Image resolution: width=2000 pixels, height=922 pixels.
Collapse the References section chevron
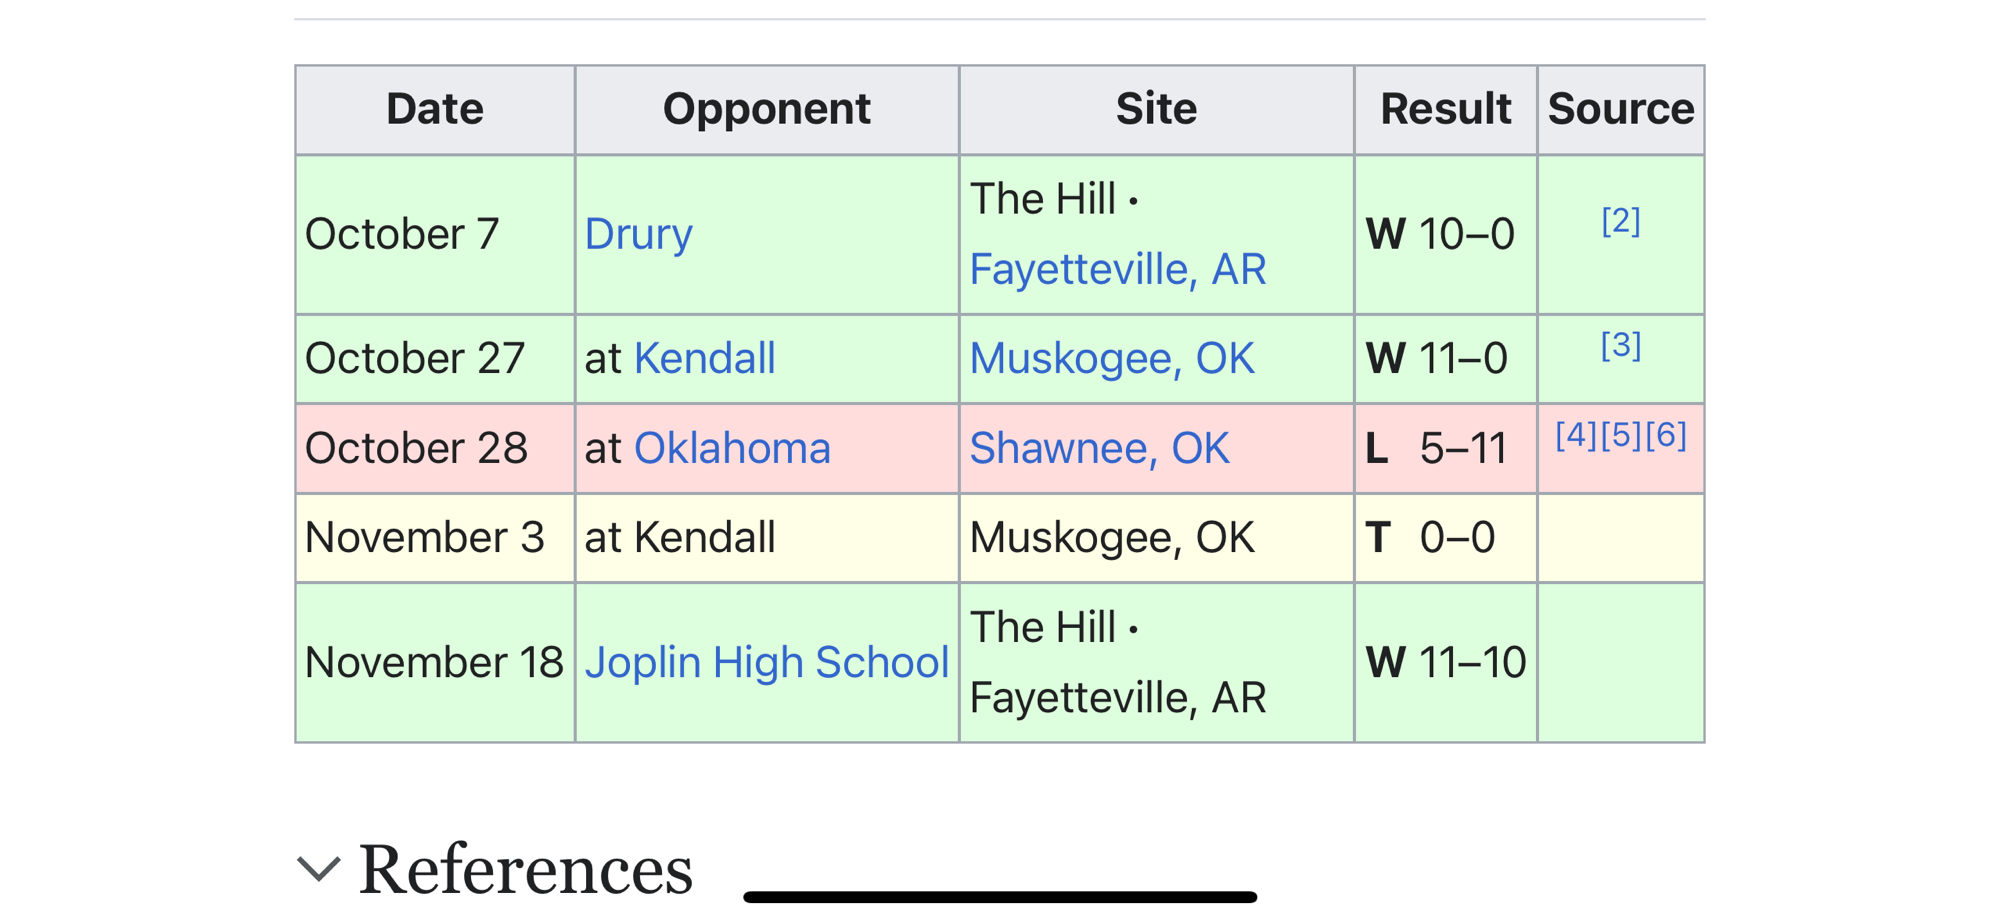point(319,868)
